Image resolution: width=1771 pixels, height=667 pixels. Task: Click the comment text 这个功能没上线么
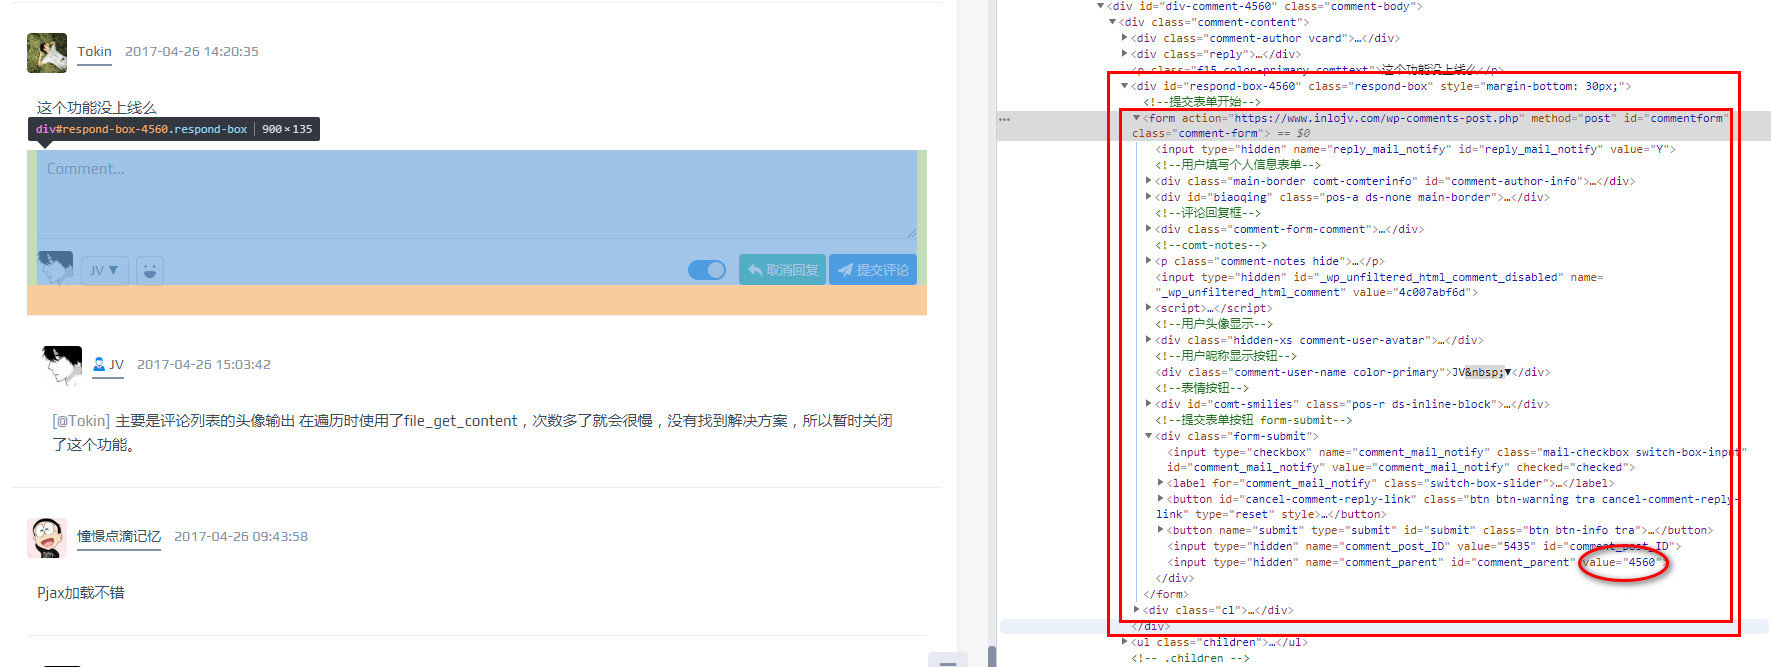(97, 108)
